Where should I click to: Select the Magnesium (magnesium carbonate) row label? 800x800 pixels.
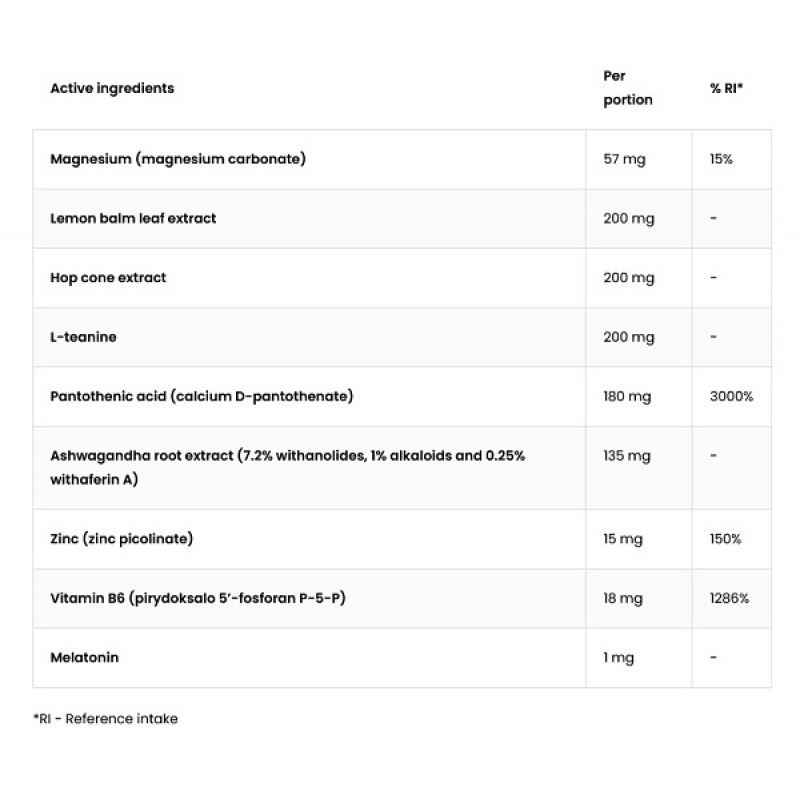pyautogui.click(x=178, y=159)
